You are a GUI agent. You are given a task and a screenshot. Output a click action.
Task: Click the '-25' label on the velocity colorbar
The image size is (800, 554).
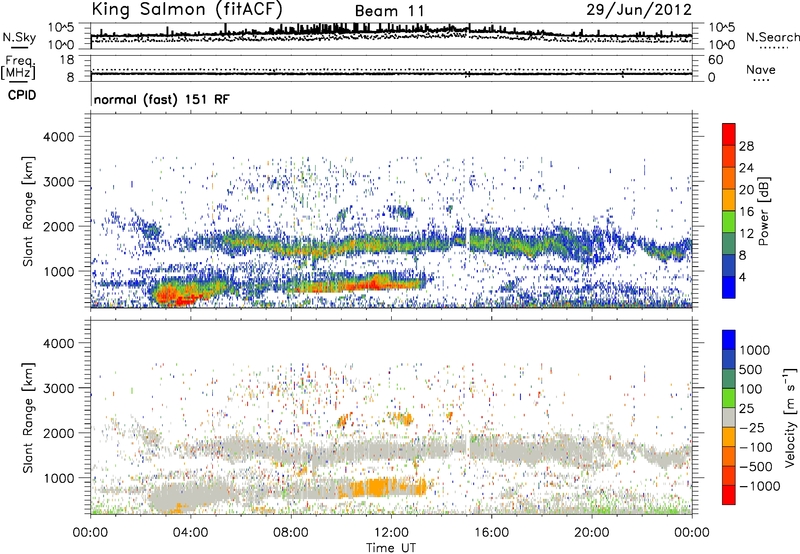pyautogui.click(x=752, y=428)
